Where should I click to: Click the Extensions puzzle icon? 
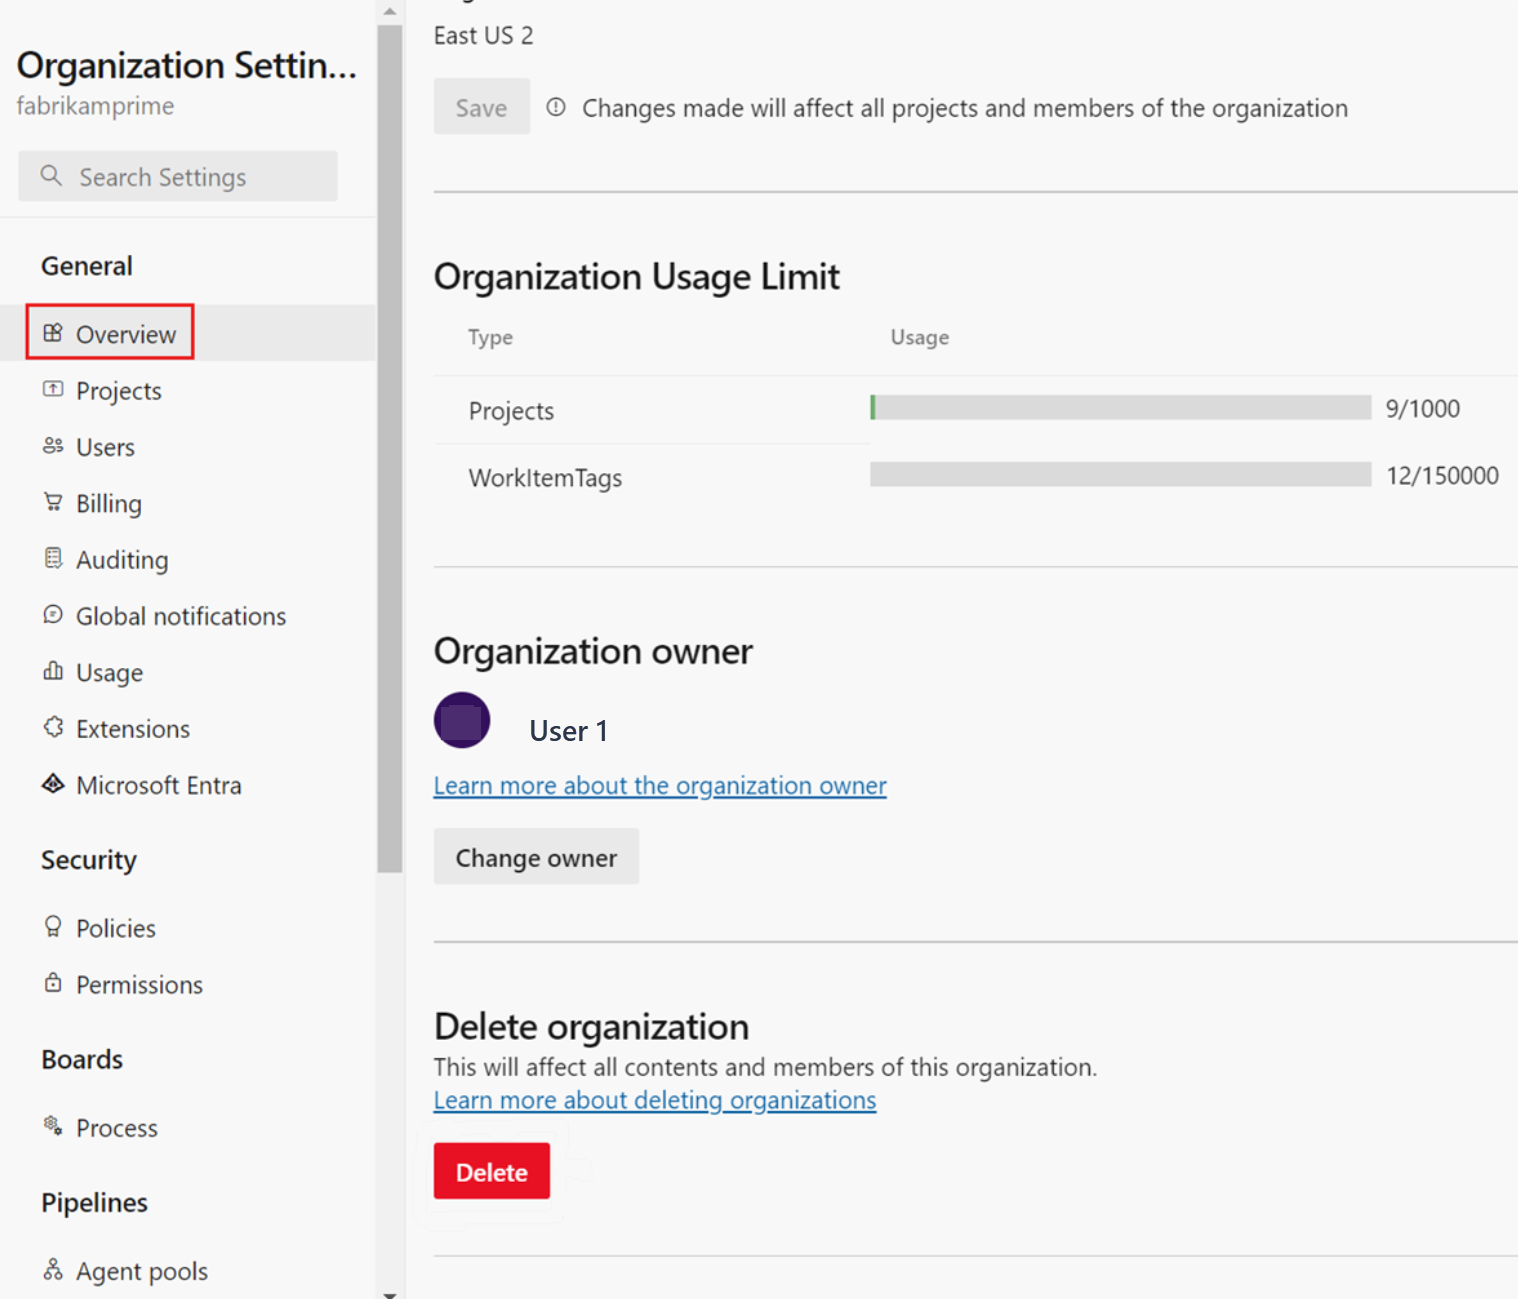(53, 728)
